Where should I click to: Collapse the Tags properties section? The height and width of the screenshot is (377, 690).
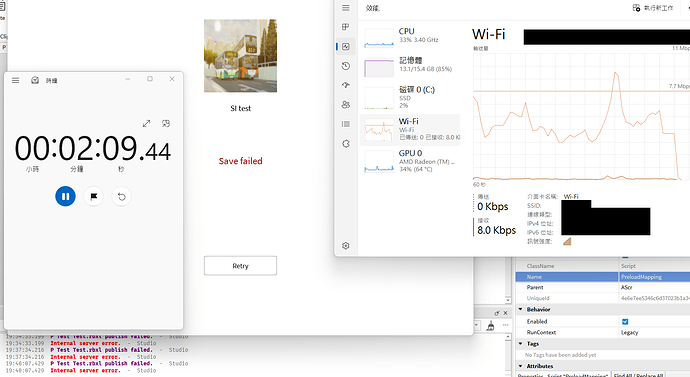[521, 344]
